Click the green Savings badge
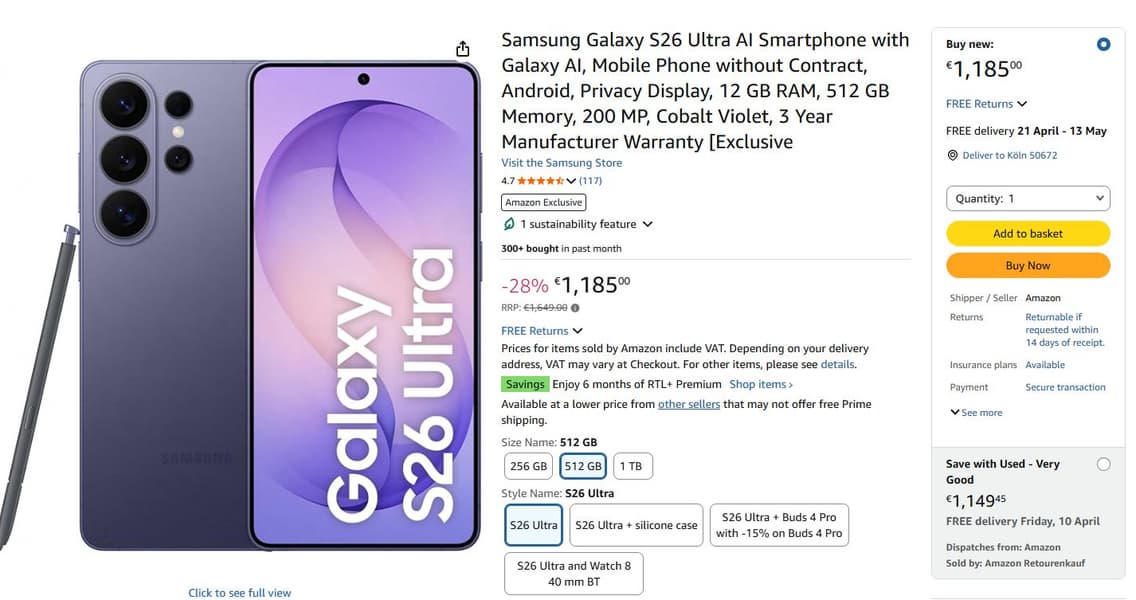This screenshot has height=600, width=1136. point(525,384)
